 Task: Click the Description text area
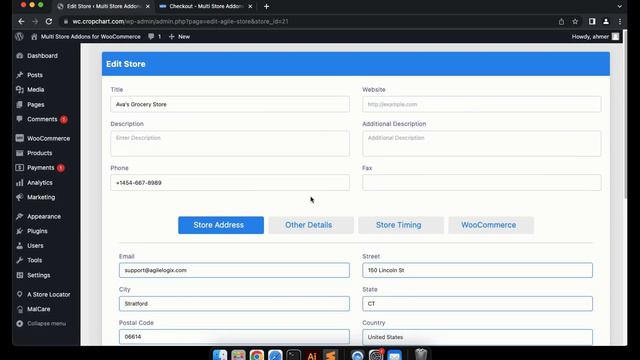(230, 143)
